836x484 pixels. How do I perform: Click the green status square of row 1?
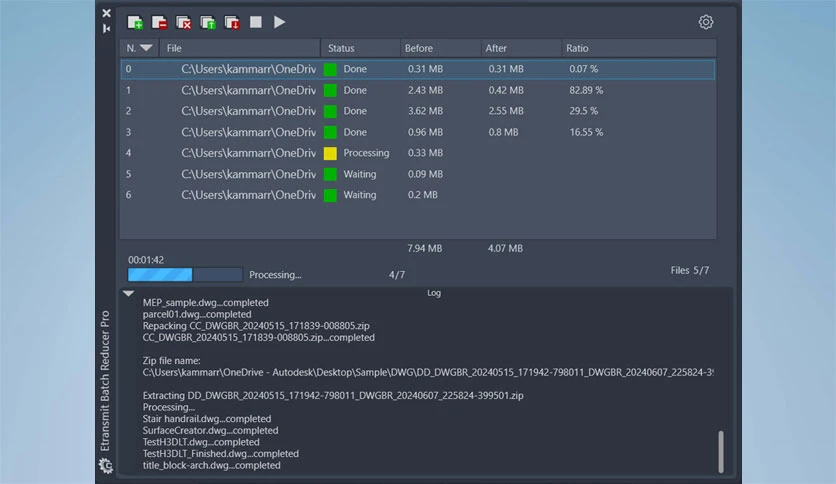330,91
